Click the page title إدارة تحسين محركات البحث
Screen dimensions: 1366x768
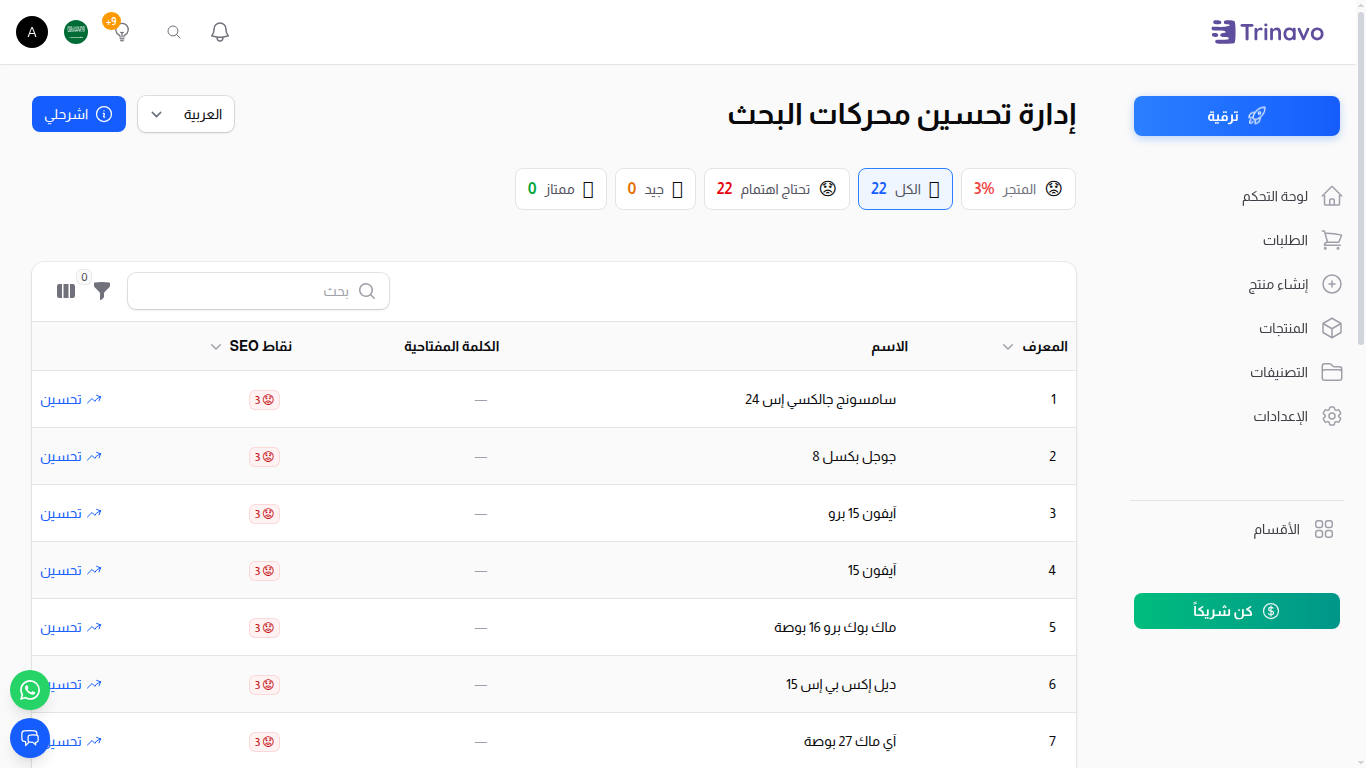[902, 115]
